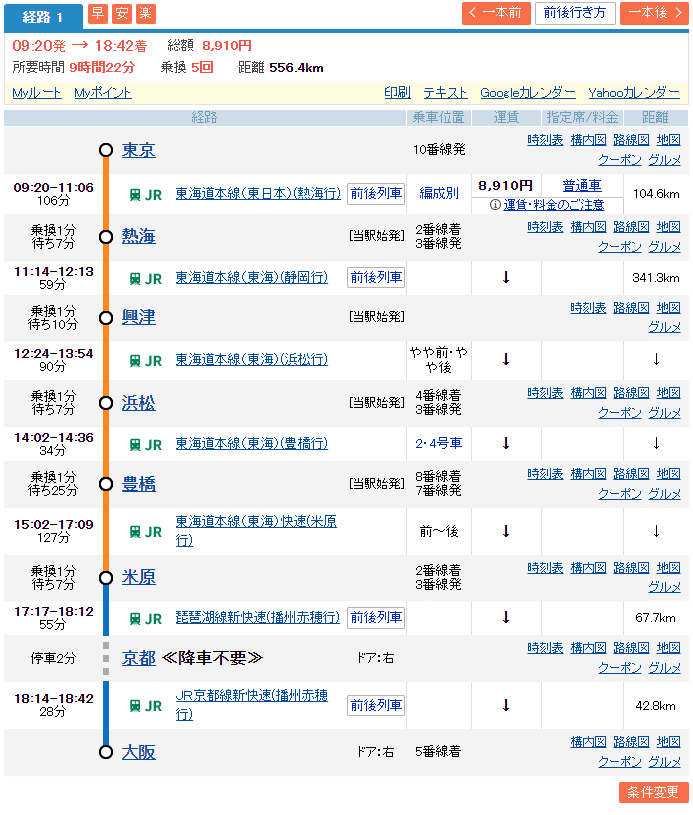Add route to Googleカレンダー
693x815 pixels.
tap(528, 93)
